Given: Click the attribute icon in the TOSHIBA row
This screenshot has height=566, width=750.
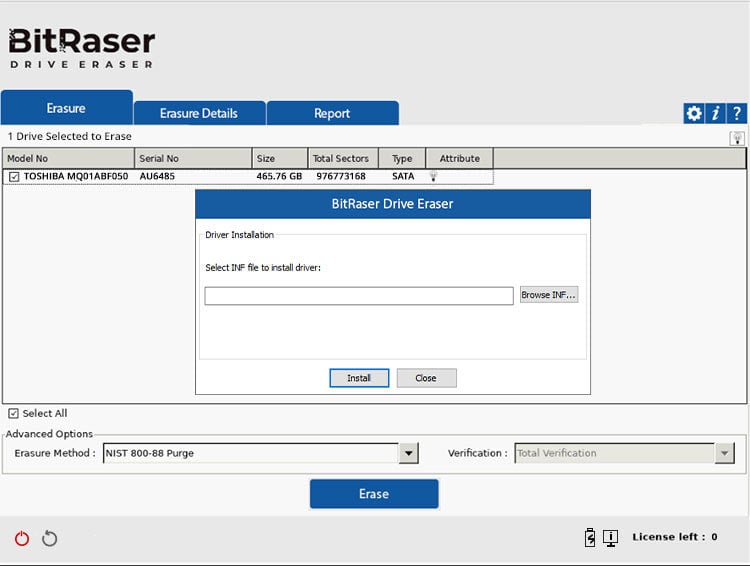Looking at the screenshot, I should 433,177.
